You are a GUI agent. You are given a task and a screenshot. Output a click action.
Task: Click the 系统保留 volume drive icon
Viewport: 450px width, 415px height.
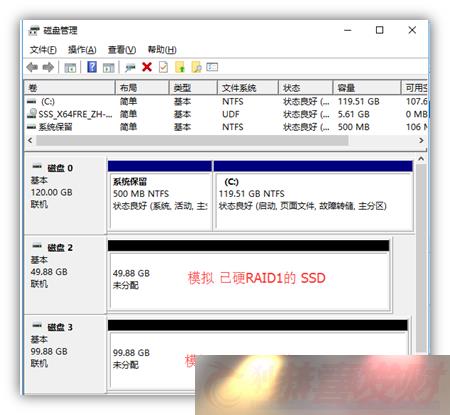[x=32, y=127]
